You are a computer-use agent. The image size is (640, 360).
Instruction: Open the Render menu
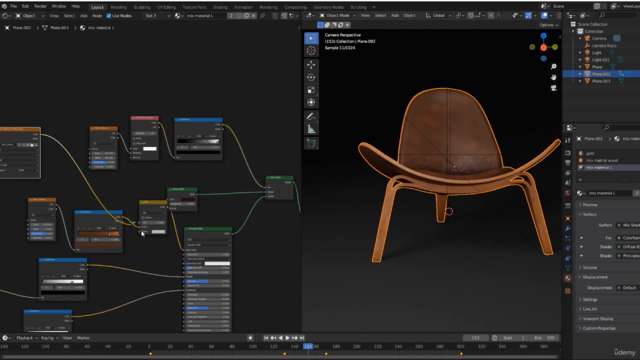coord(40,7)
